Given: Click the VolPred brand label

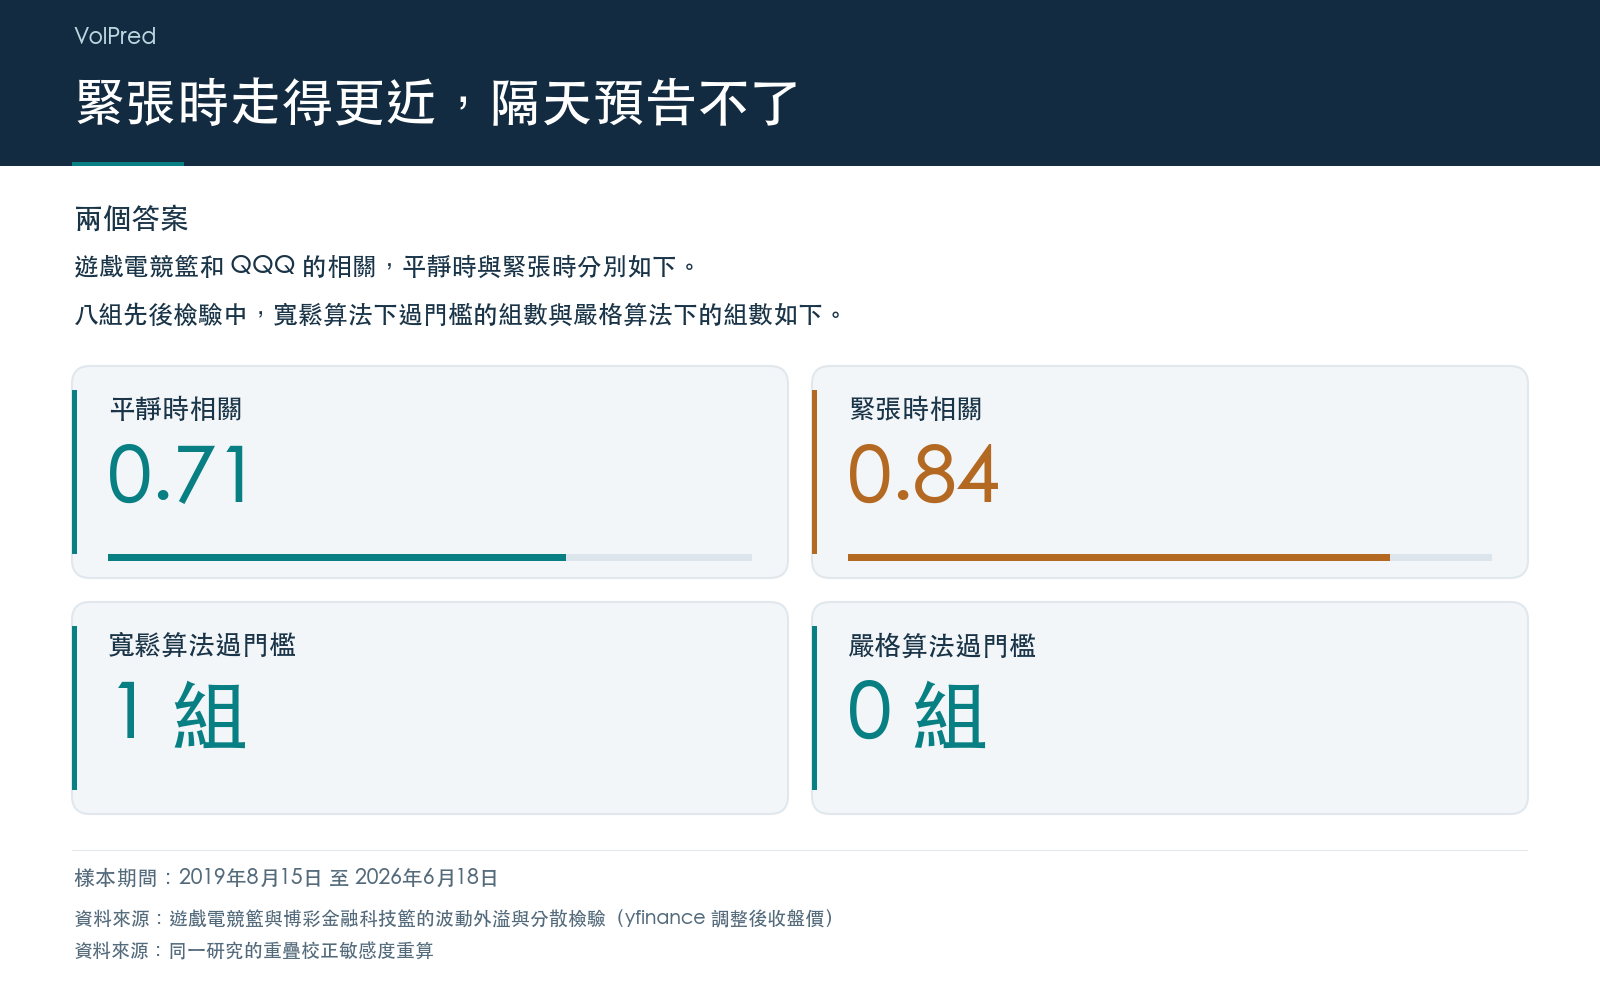Looking at the screenshot, I should pyautogui.click(x=115, y=36).
